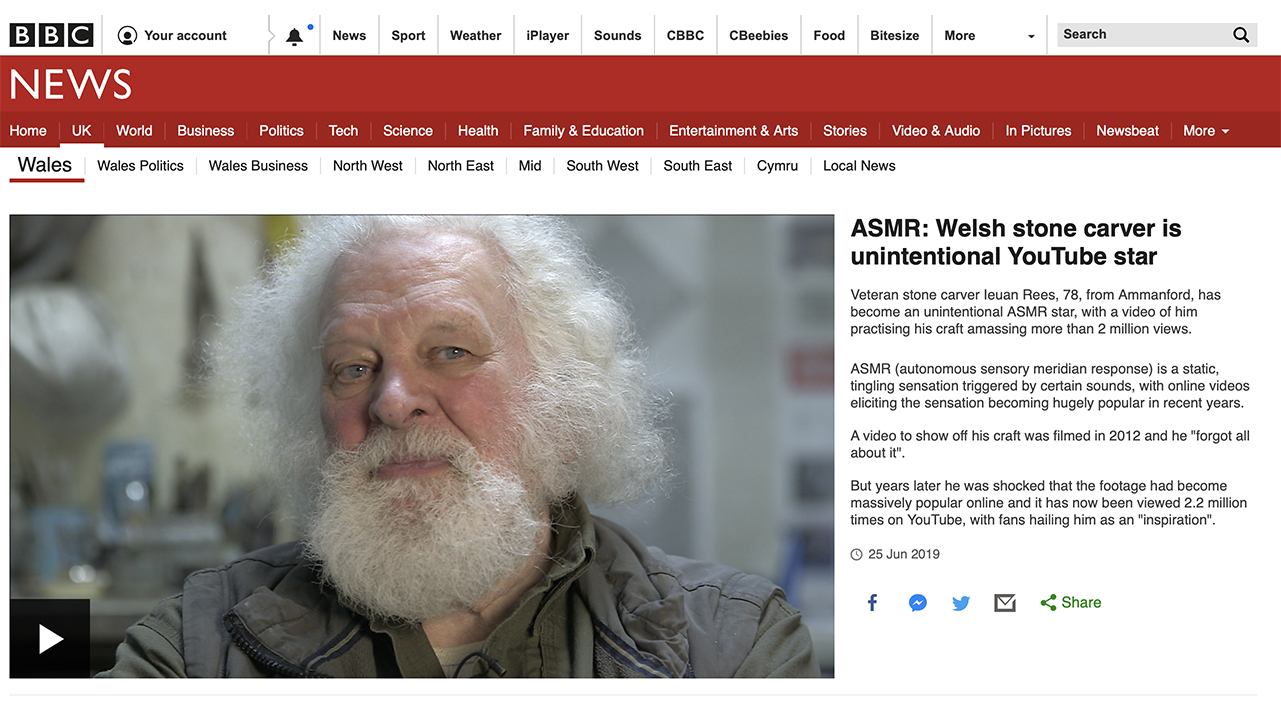The height and width of the screenshot is (712, 1281).
Task: Select the UK news tab
Action: [81, 131]
